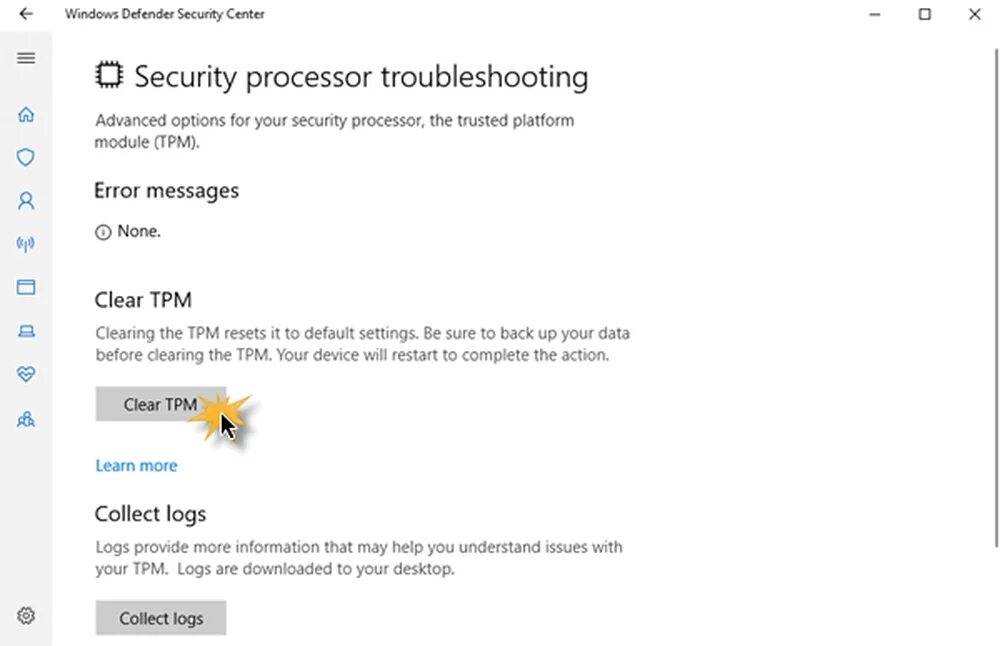Open Virus & threat protection shield icon
Viewport: 1000px width, 646px height.
coord(26,157)
